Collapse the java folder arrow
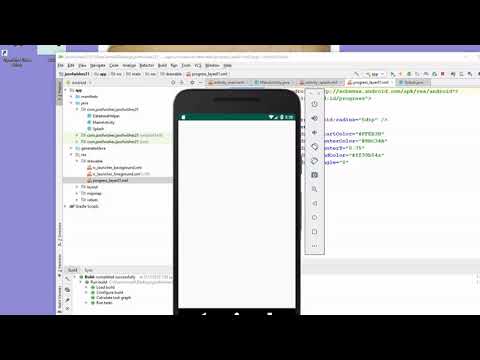Viewport: 480px width, 360px height. (x=71, y=103)
